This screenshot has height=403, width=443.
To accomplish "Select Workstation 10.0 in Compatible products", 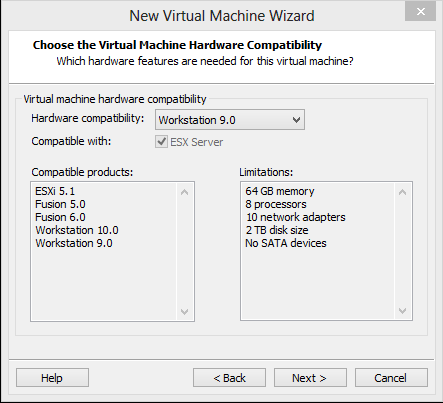I will point(77,230).
